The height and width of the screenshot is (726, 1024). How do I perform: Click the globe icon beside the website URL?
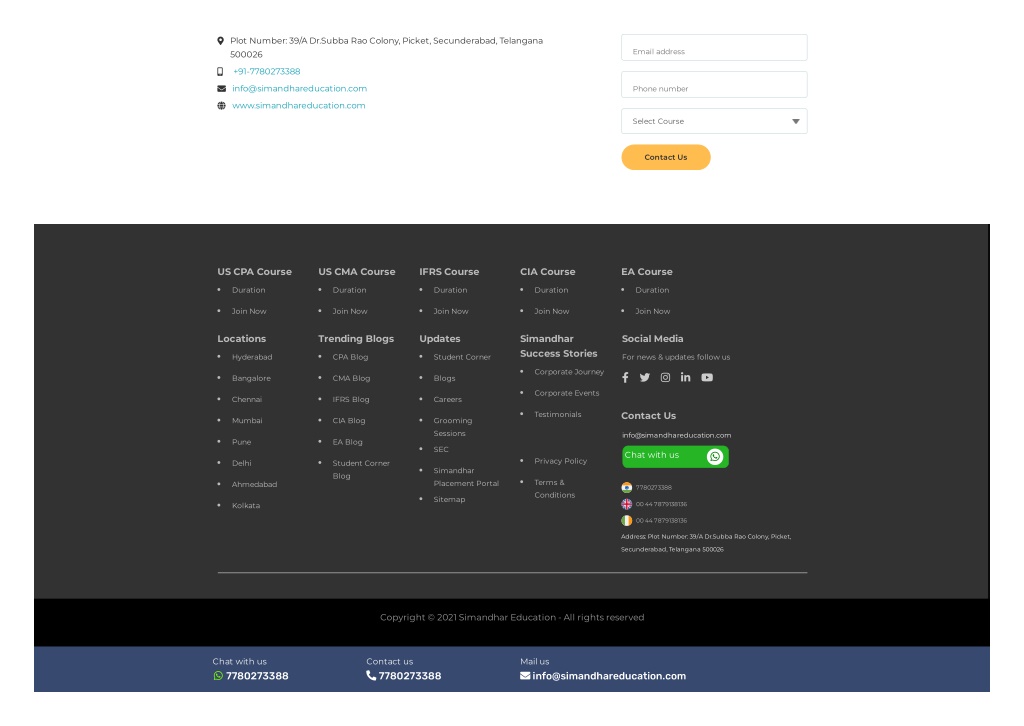221,105
